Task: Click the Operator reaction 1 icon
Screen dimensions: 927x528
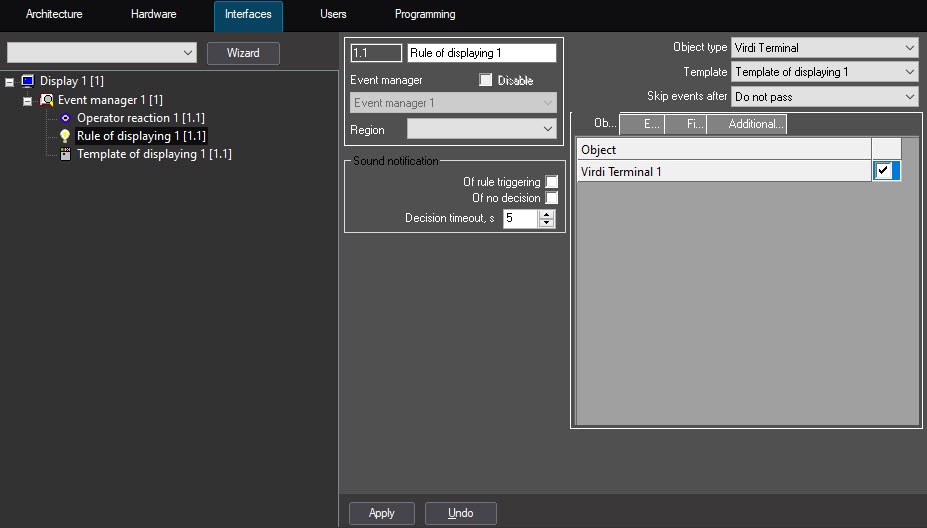Action: click(65, 118)
